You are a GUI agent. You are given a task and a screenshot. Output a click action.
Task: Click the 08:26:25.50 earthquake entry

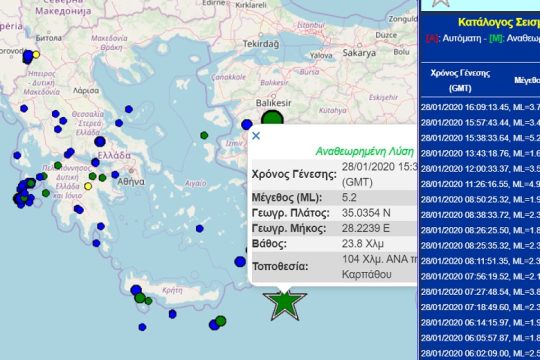tap(480, 230)
